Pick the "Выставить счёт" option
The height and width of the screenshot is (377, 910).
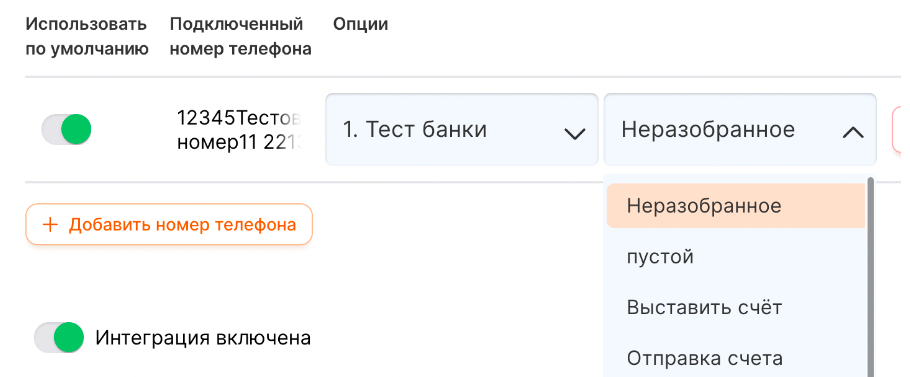pos(736,307)
